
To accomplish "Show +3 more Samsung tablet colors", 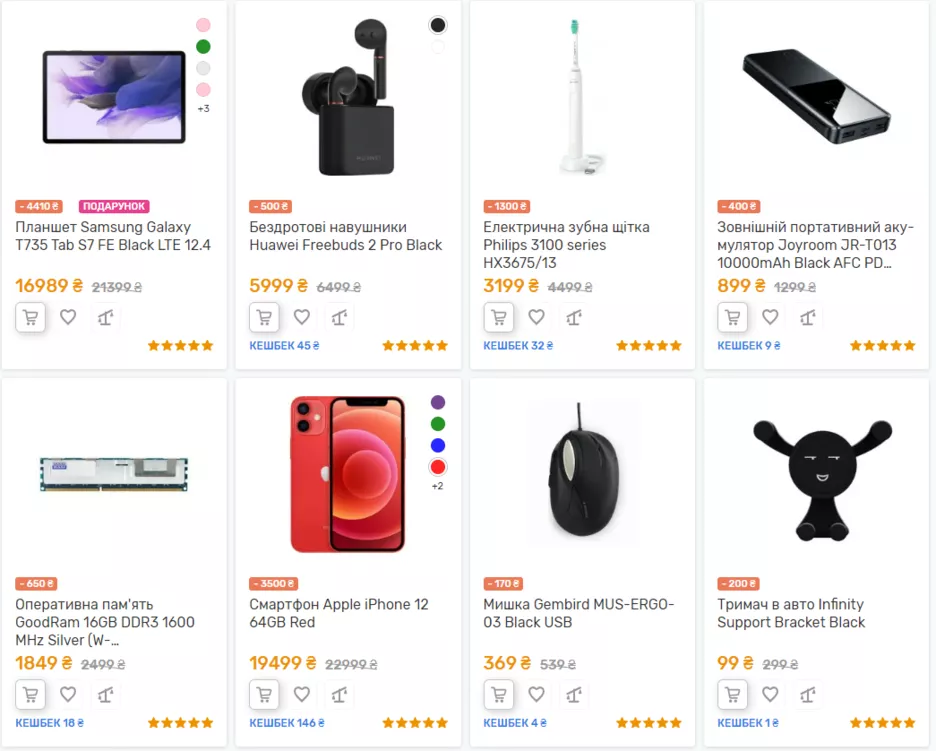I will click(x=204, y=108).
